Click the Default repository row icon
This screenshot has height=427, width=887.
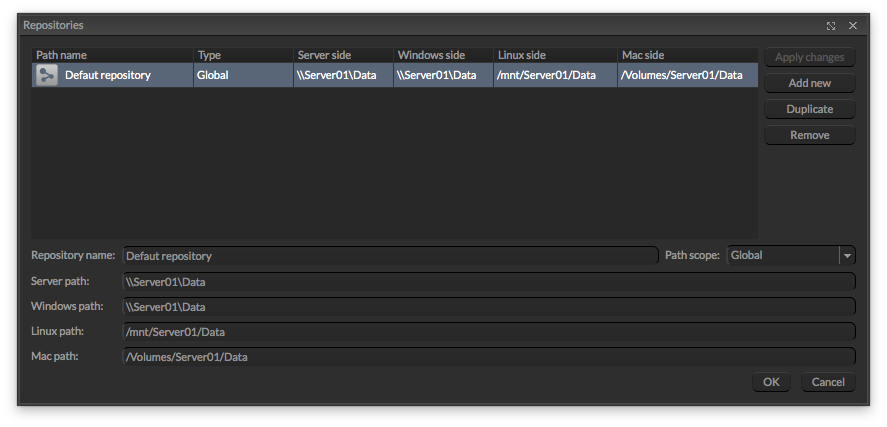(46, 75)
